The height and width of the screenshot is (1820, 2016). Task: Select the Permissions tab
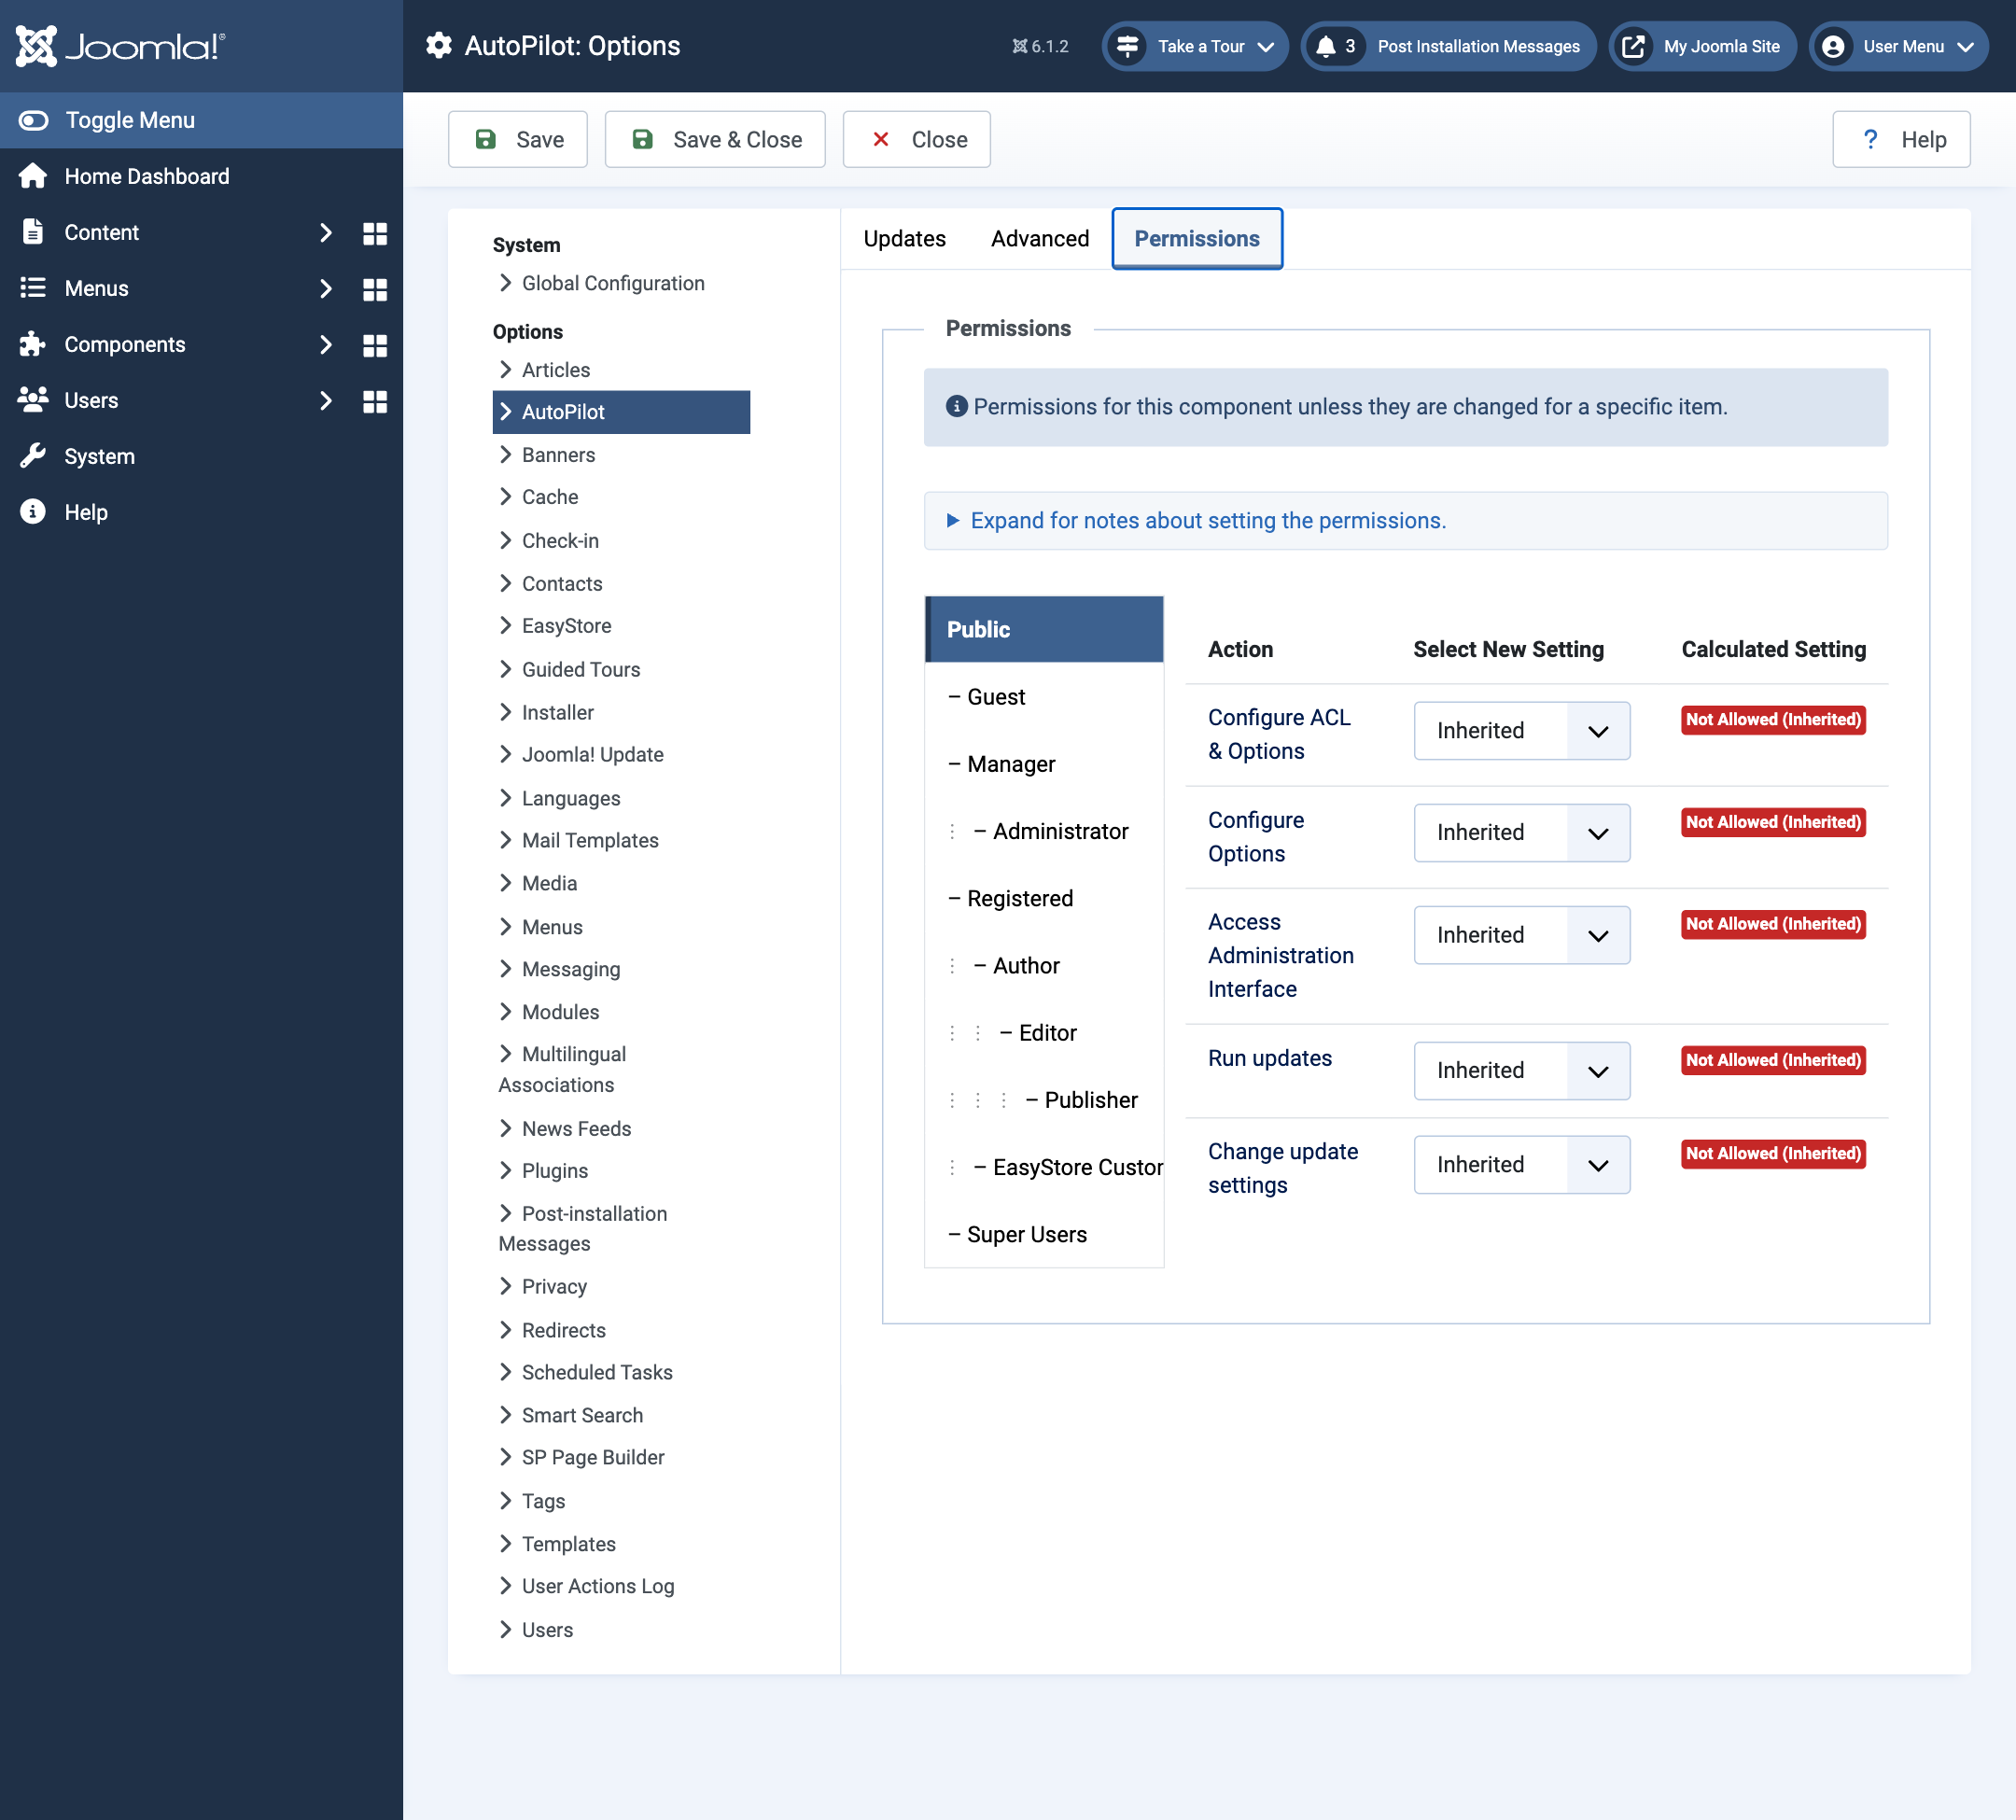[1197, 239]
